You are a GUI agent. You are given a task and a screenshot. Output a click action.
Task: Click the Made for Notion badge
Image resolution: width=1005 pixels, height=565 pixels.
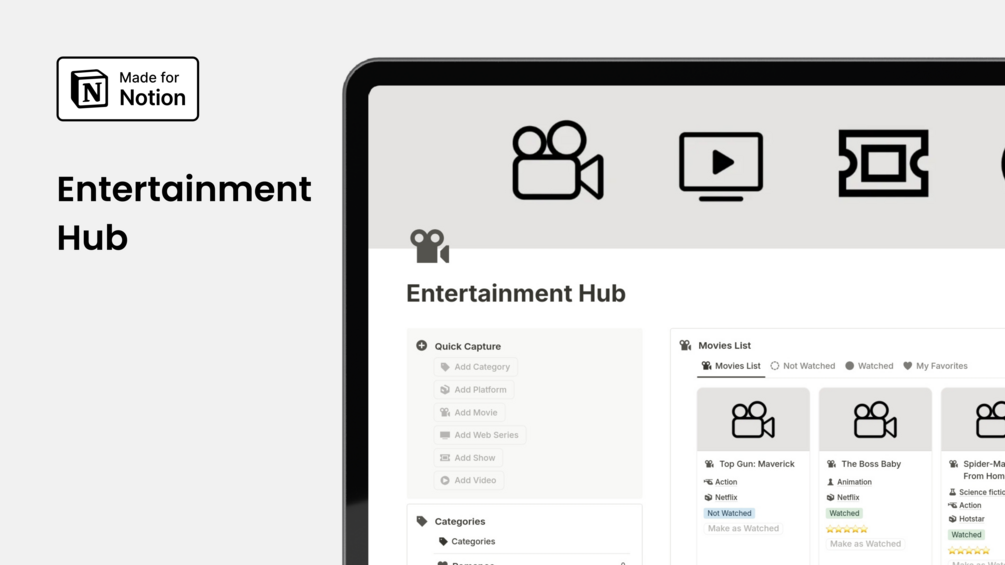pos(128,88)
